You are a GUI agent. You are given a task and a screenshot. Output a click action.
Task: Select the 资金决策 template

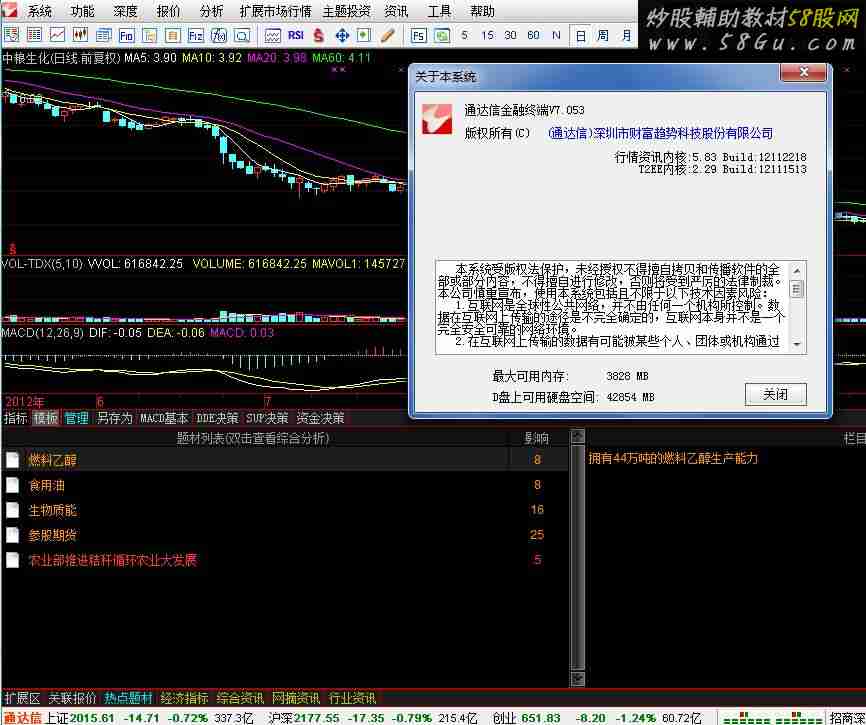320,418
